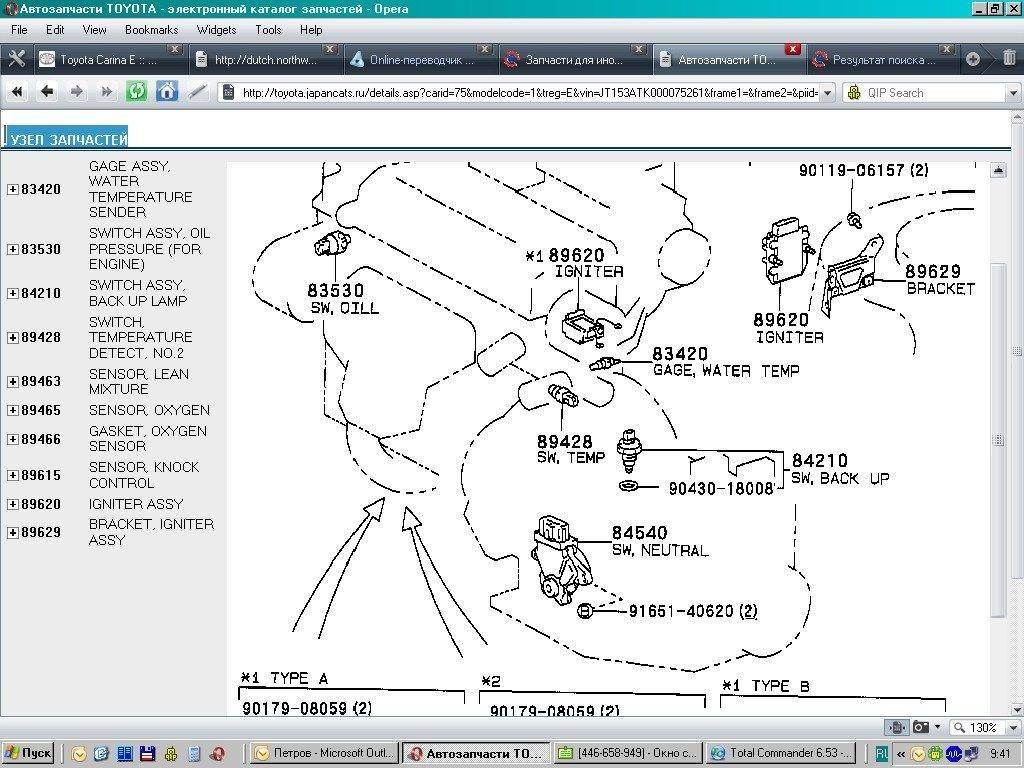Click the wand (edit) icon in toolbar

click(197, 92)
